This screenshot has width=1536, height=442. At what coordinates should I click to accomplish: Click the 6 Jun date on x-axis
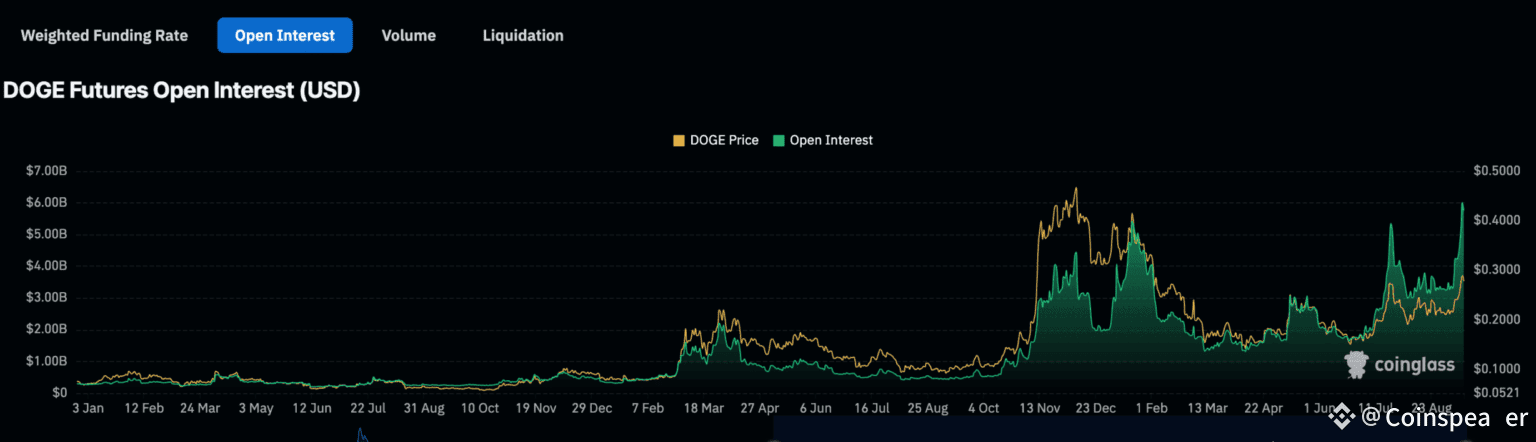816,409
